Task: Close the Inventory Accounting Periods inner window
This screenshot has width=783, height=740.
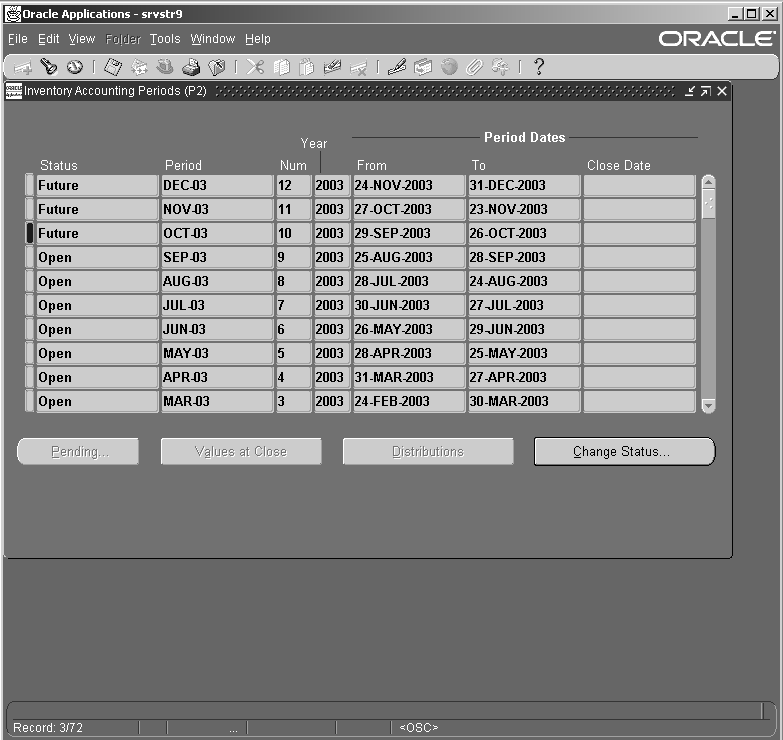Action: tap(722, 91)
